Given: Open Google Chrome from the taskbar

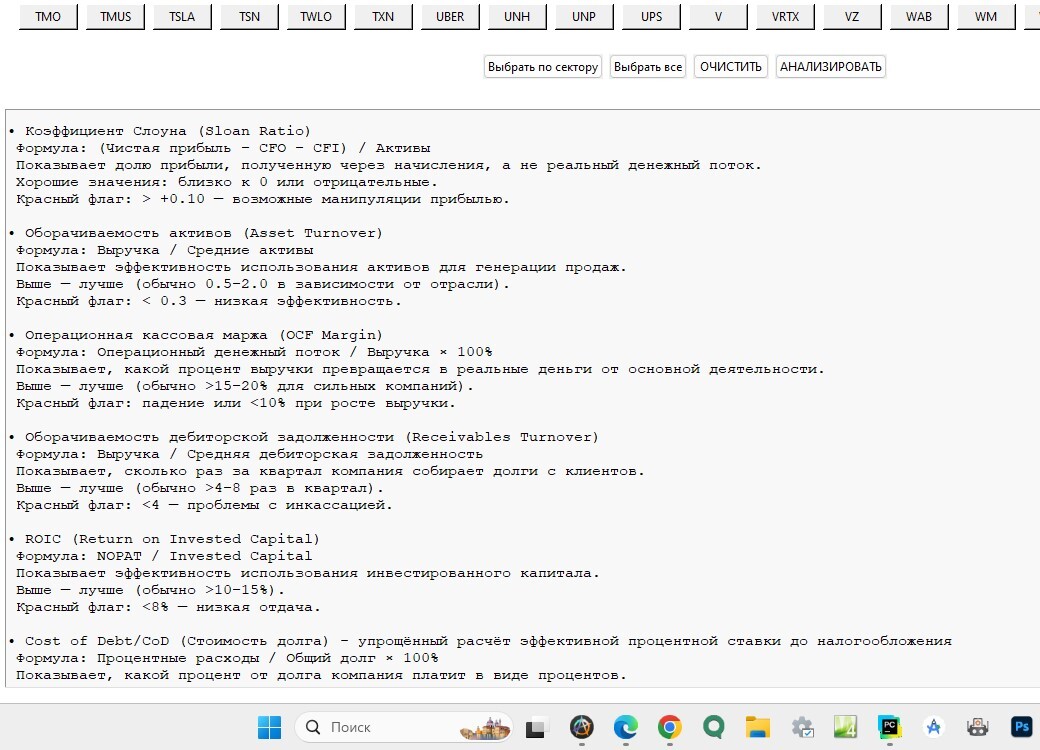Looking at the screenshot, I should click(x=669, y=727).
